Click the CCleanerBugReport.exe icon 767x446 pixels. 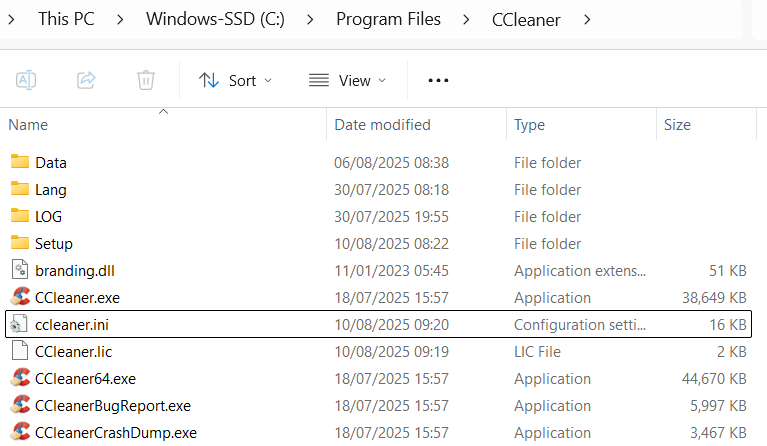point(20,405)
